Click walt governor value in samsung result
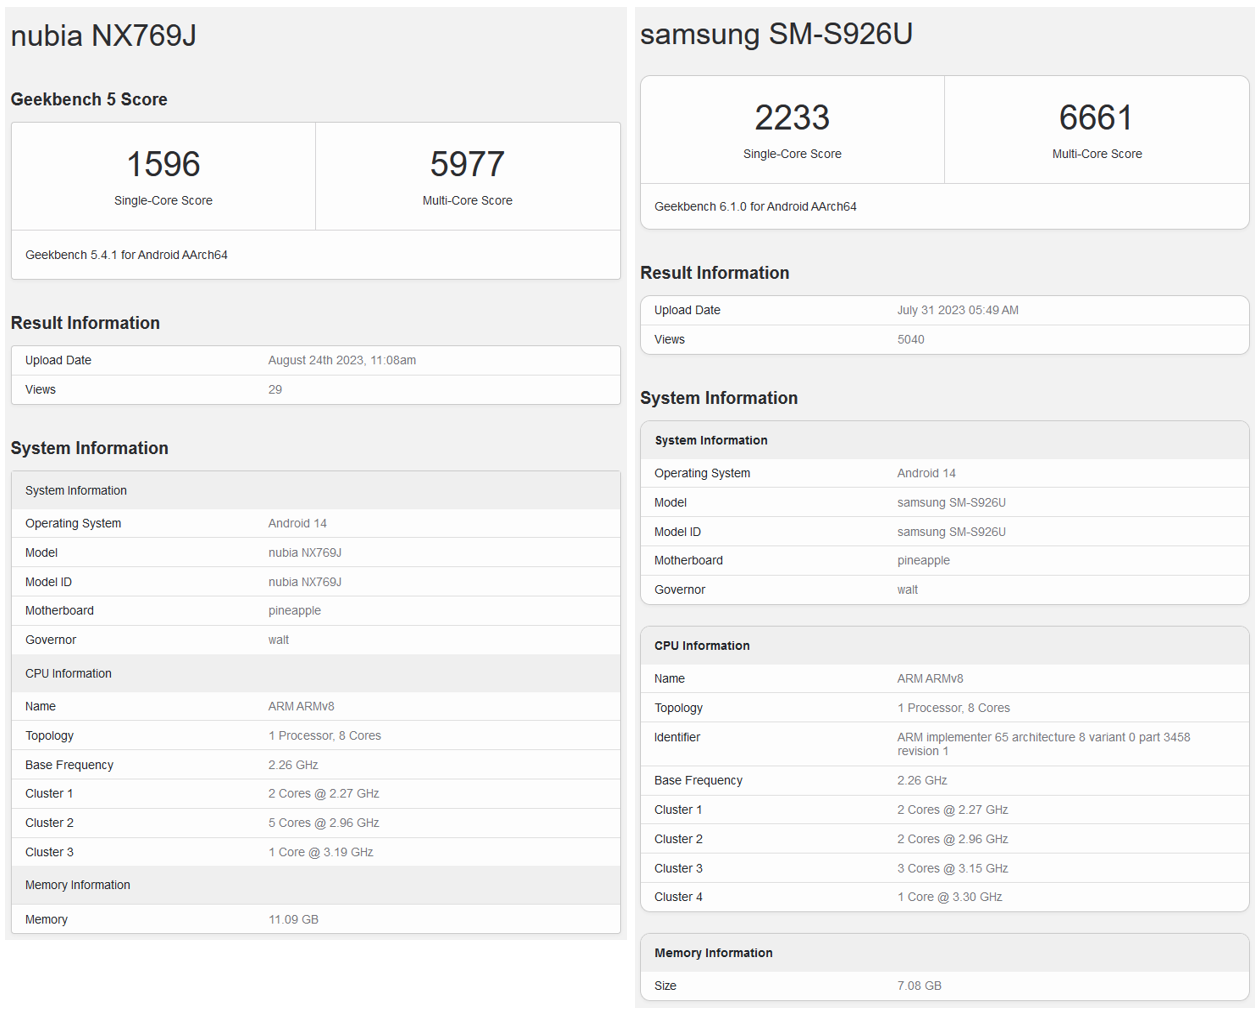Viewport: 1259px width, 1011px height. click(907, 590)
